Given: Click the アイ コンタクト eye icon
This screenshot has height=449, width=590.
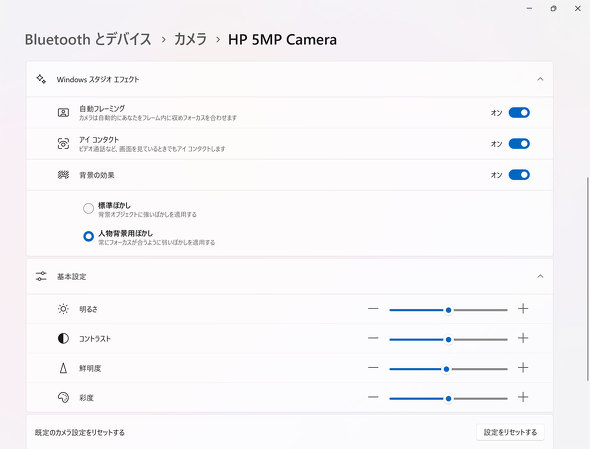Looking at the screenshot, I should 63,143.
